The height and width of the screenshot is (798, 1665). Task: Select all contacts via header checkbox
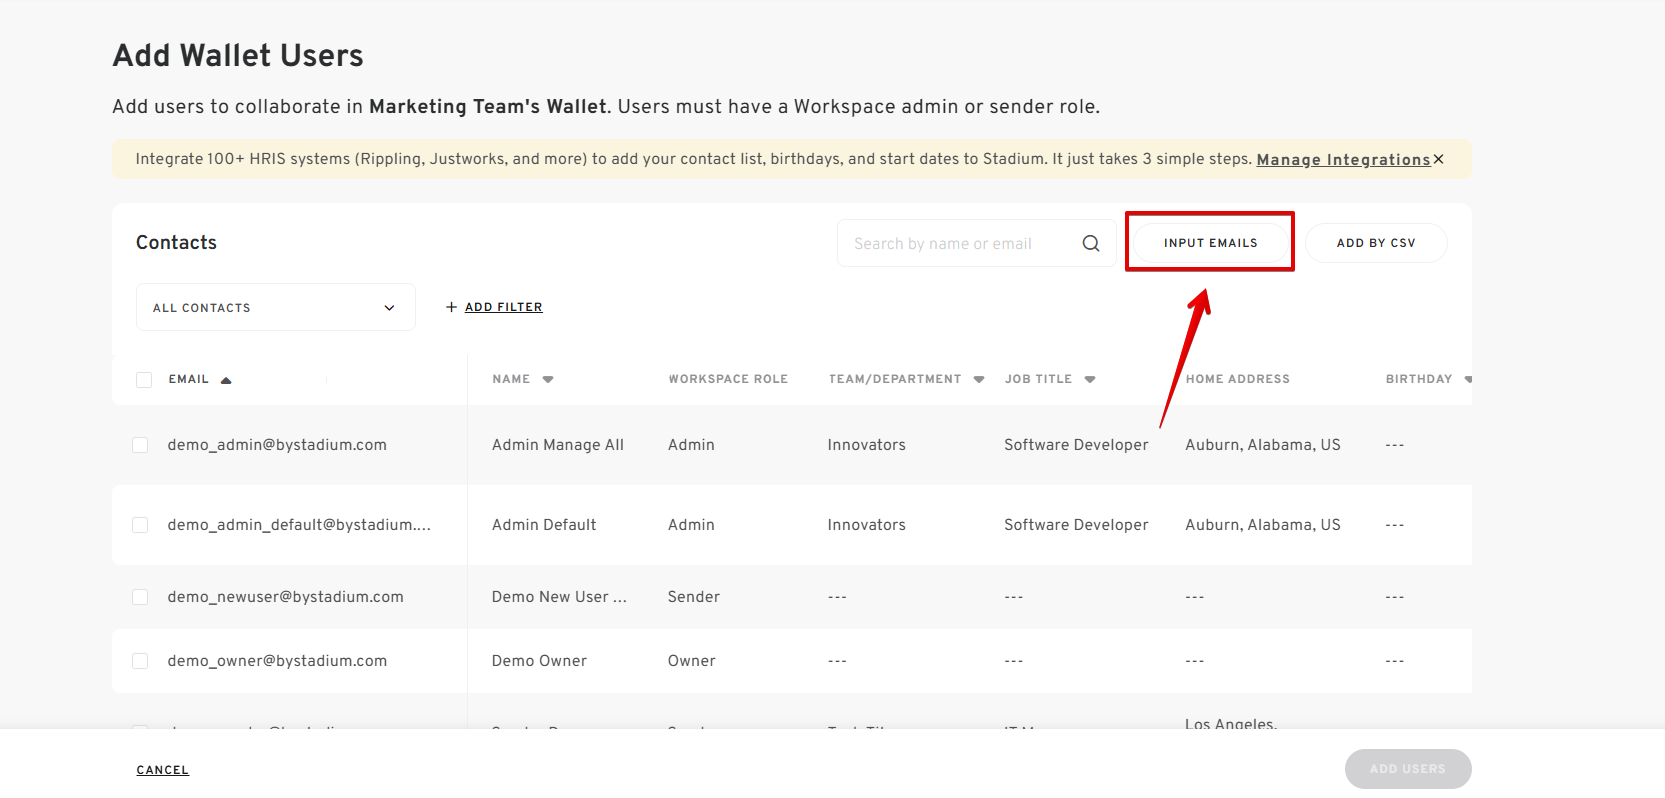[x=144, y=380]
